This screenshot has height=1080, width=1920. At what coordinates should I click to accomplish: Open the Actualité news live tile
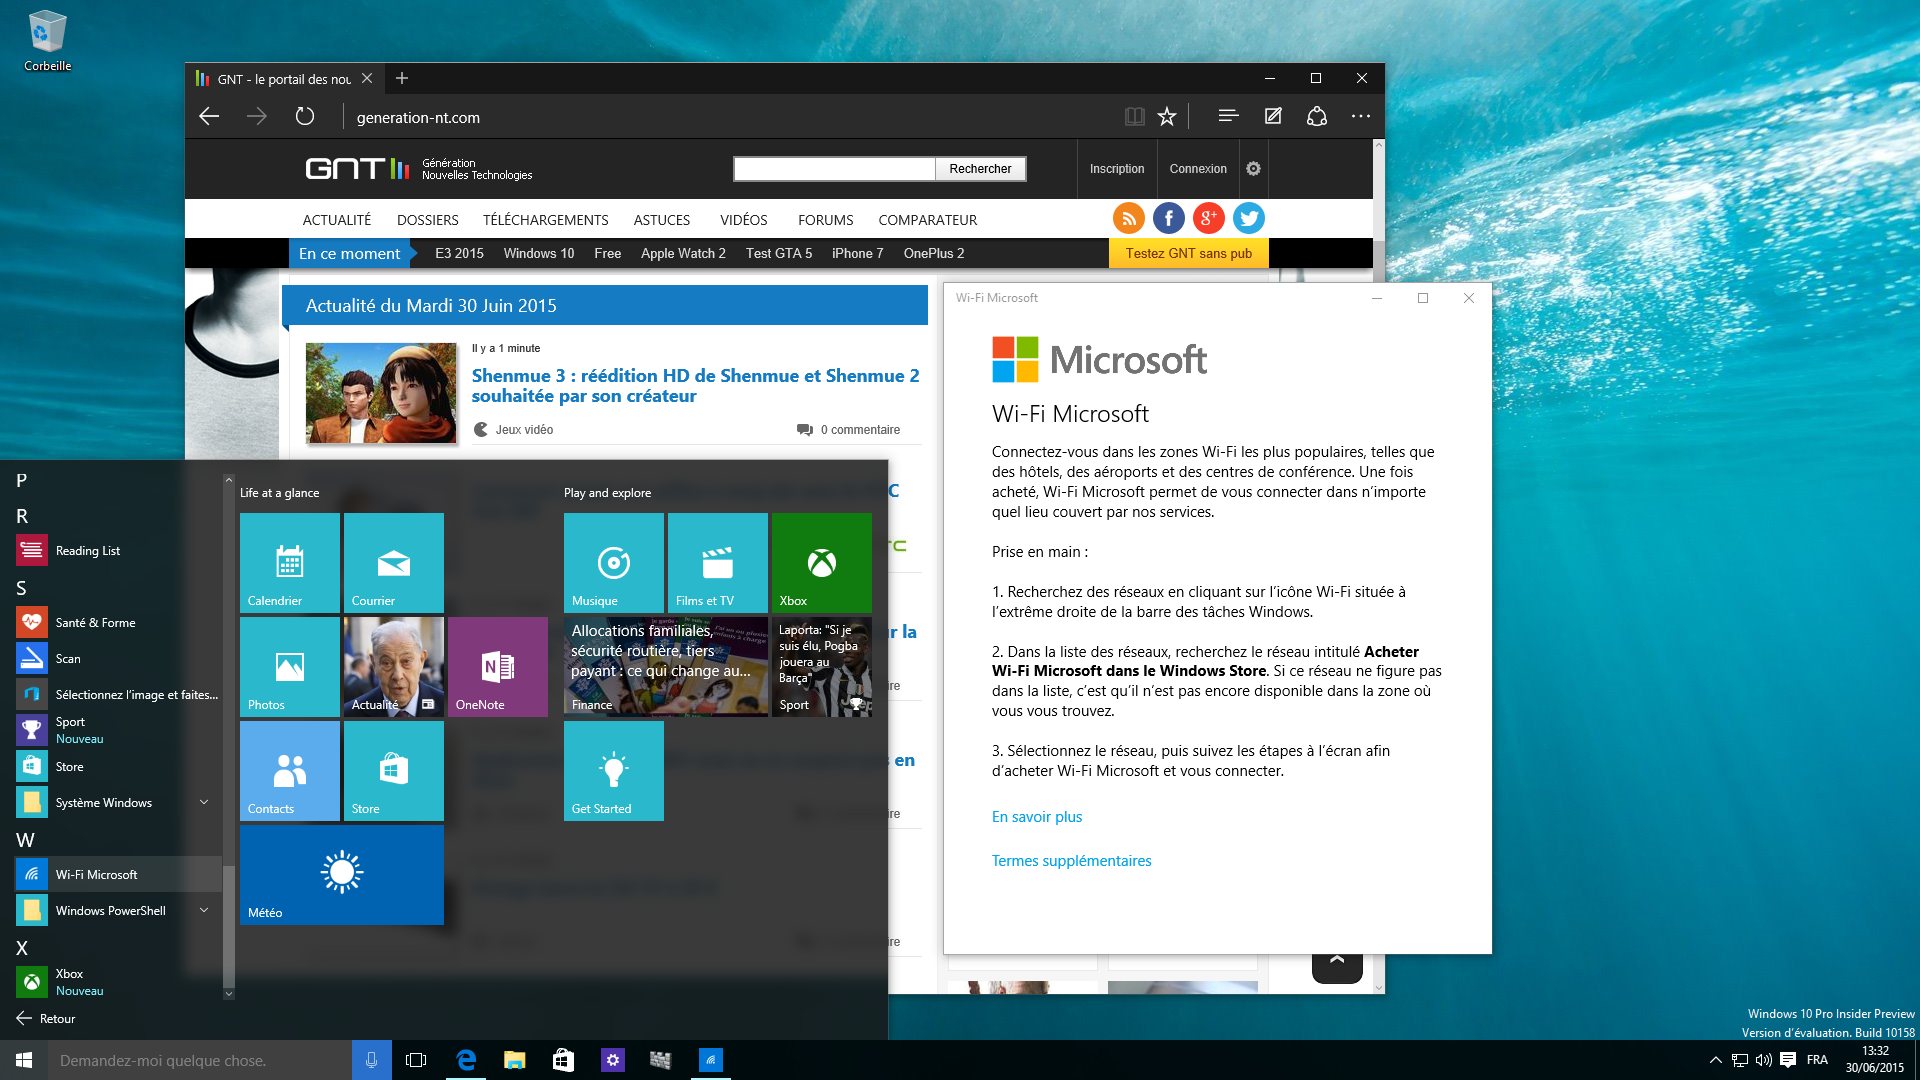point(394,667)
